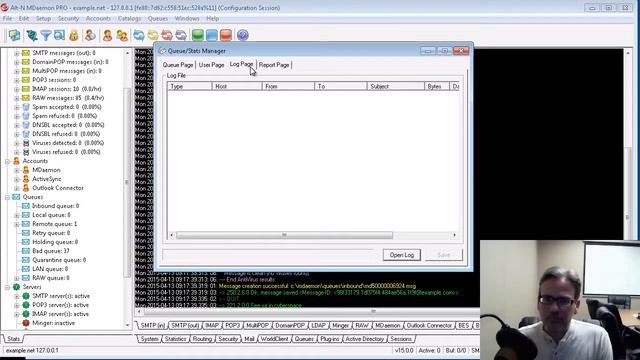640x360 pixels.
Task: Click the Queue/Stats Manager title bar icon
Action: pyautogui.click(x=162, y=51)
